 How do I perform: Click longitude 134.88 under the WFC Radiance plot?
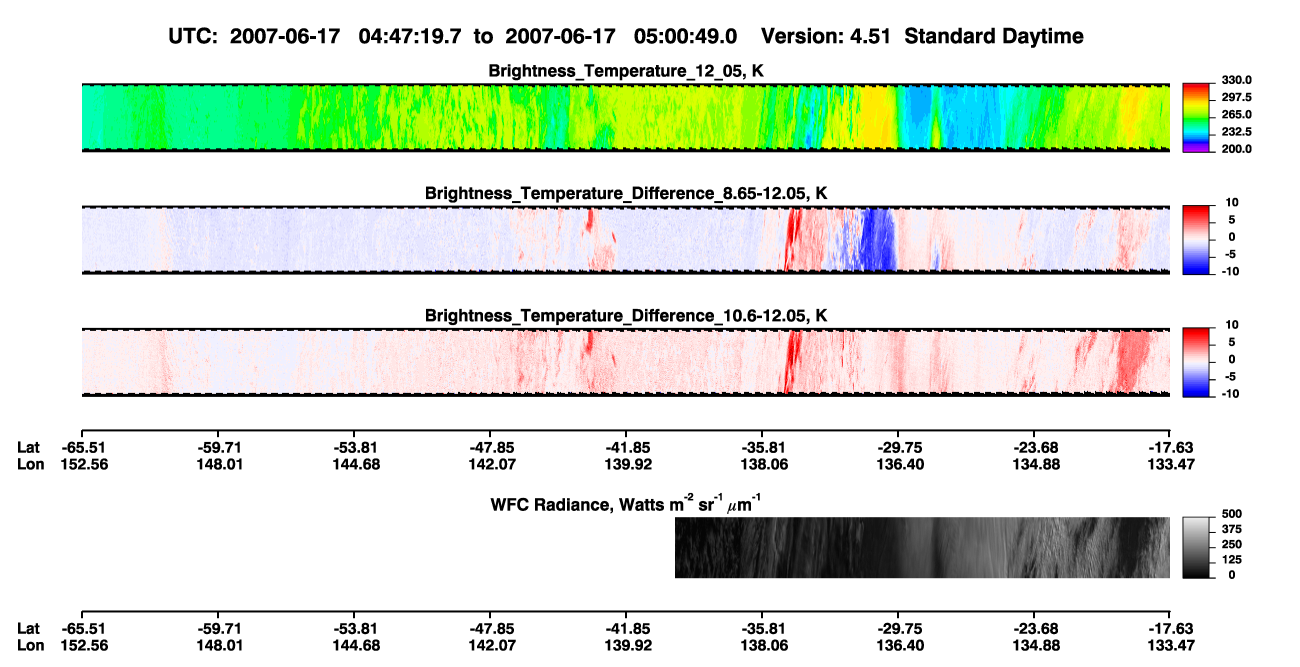click(x=1034, y=645)
